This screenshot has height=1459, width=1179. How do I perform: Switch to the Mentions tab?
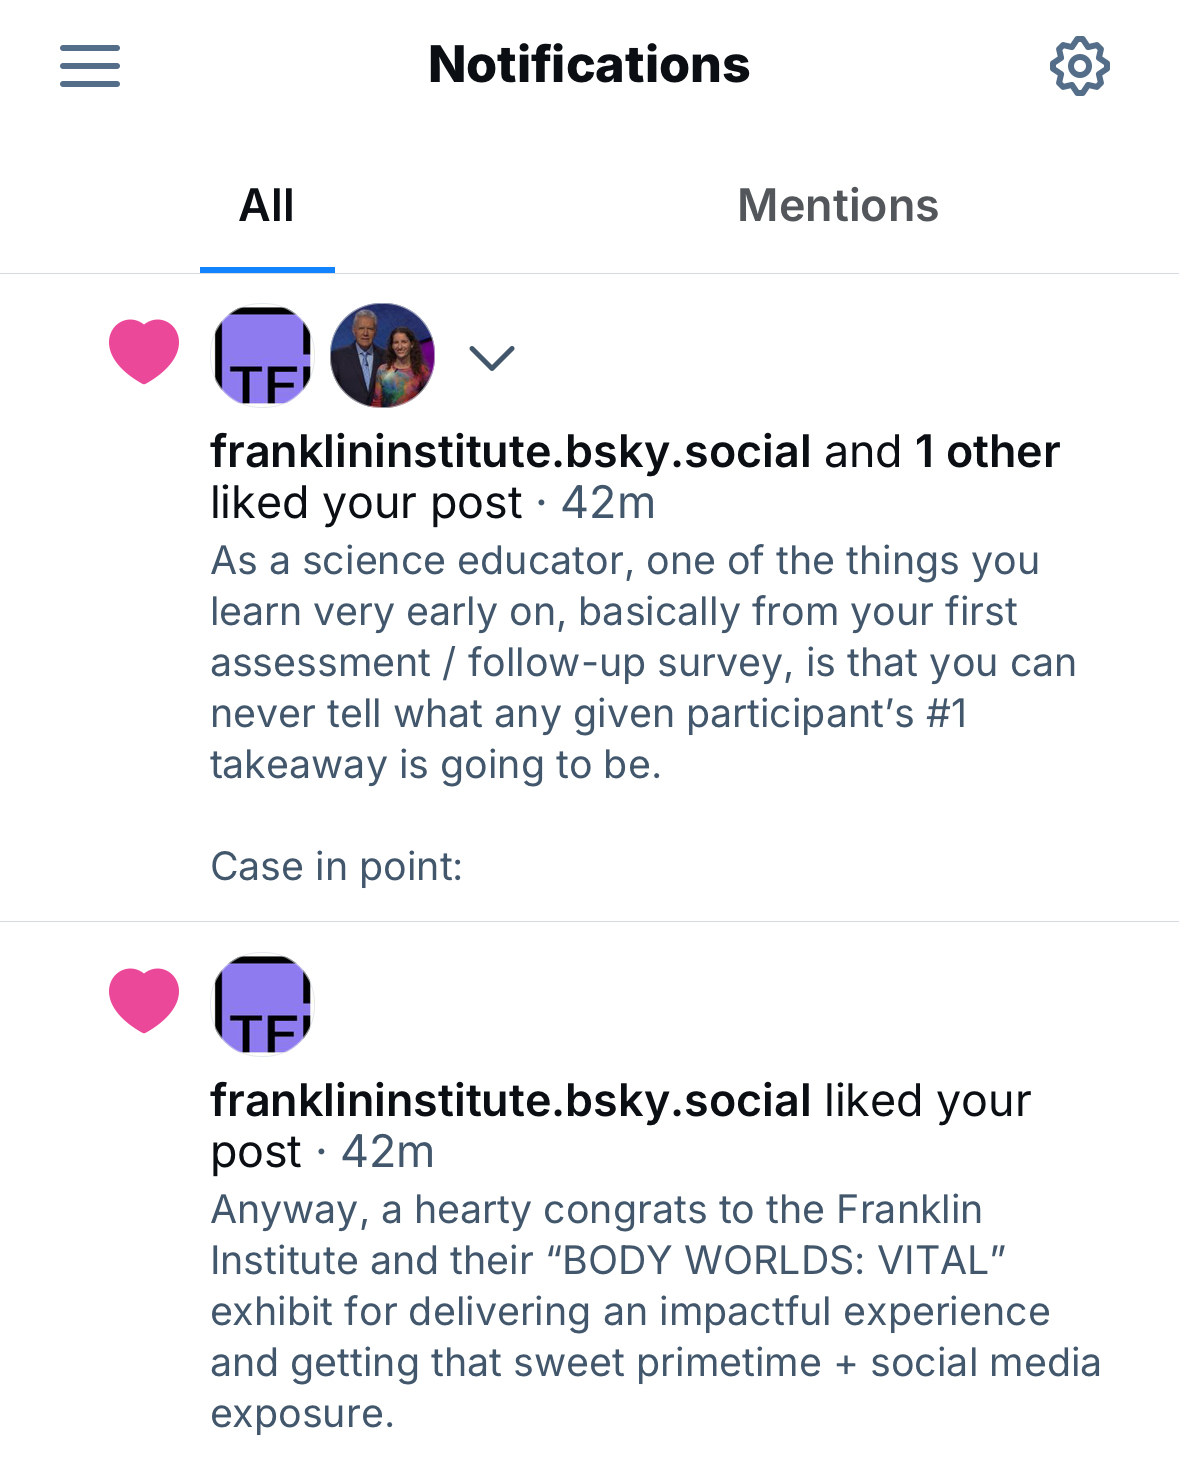838,206
